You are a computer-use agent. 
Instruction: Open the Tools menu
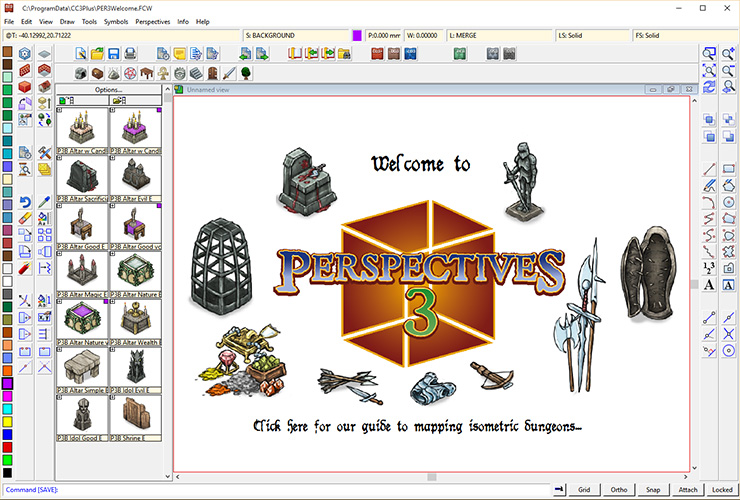pos(89,22)
